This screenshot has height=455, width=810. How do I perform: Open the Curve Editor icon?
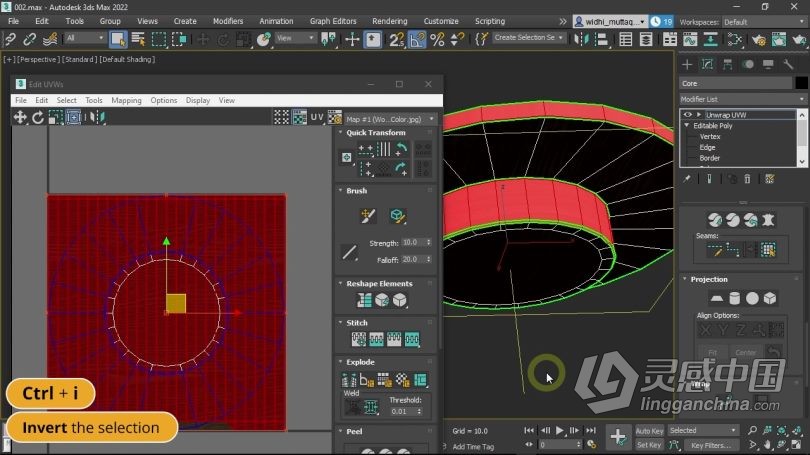click(690, 39)
